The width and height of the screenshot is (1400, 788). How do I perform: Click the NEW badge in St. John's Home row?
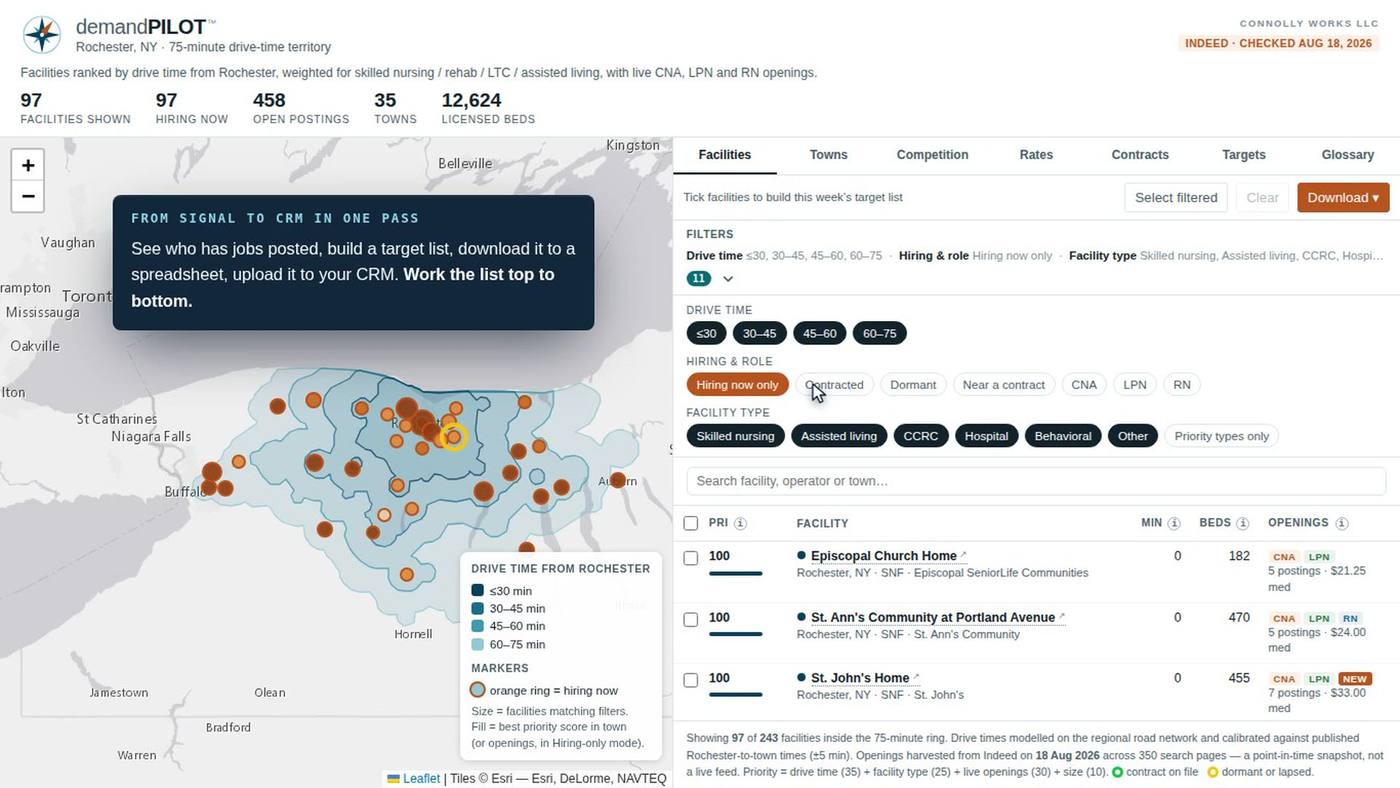[1355, 679]
